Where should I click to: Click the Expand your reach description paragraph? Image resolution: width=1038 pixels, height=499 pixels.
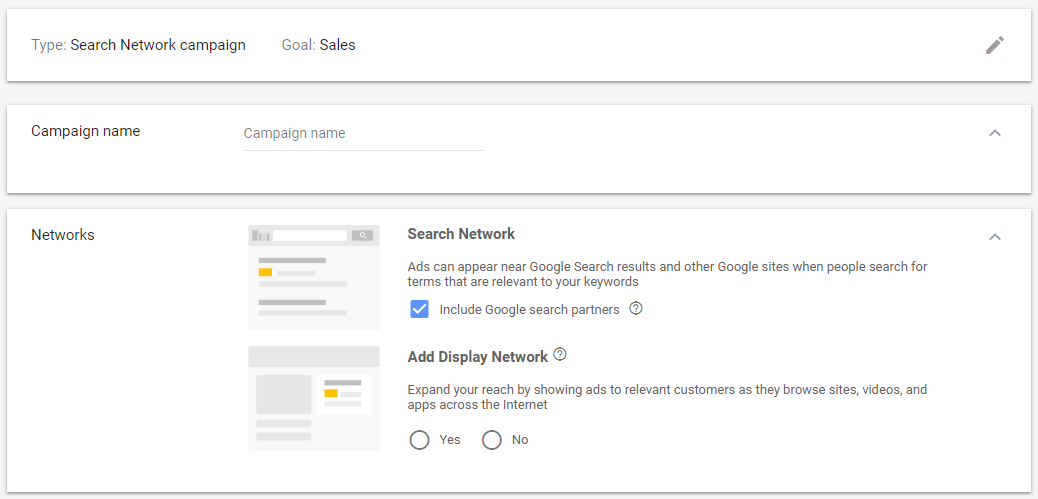(667, 397)
